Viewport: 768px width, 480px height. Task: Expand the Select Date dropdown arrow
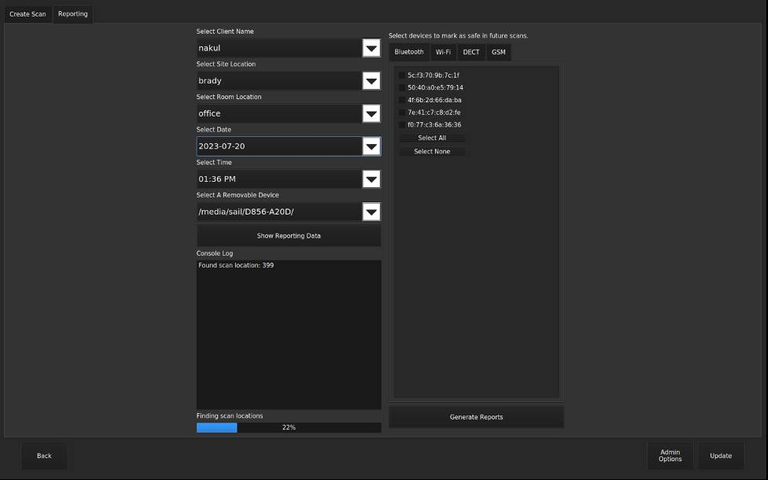371,146
